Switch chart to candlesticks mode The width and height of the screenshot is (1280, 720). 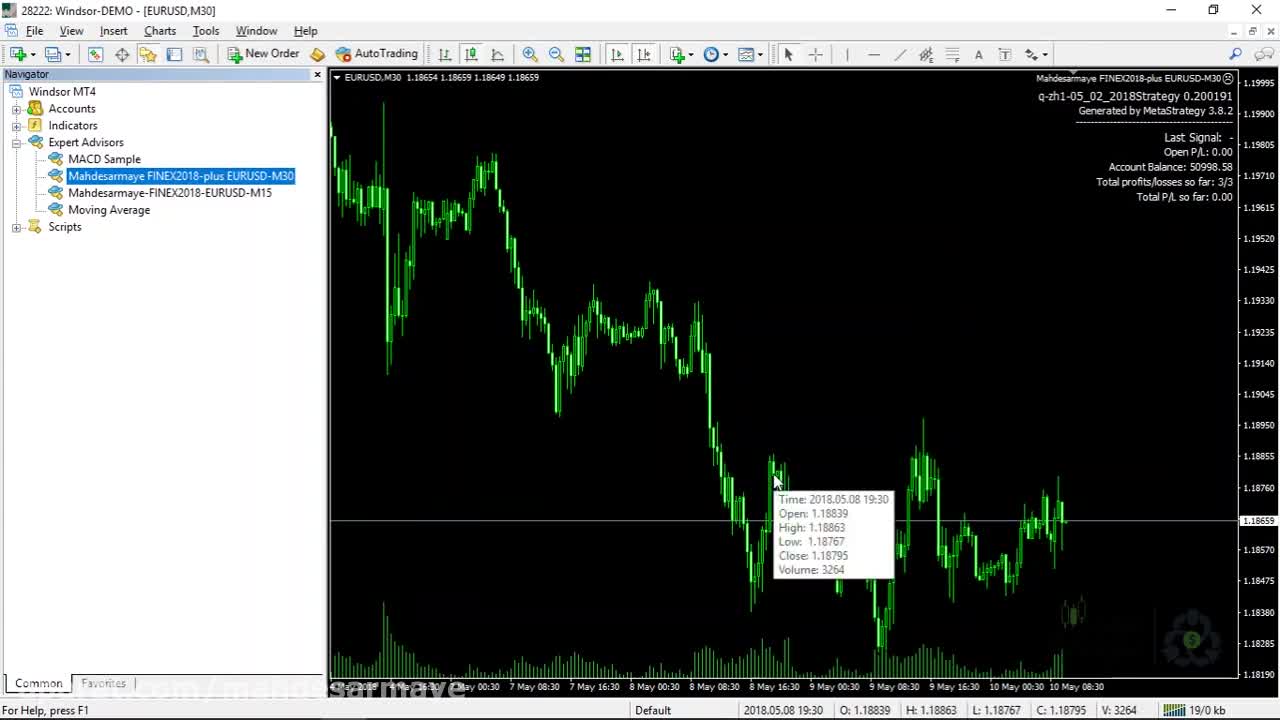tap(471, 55)
